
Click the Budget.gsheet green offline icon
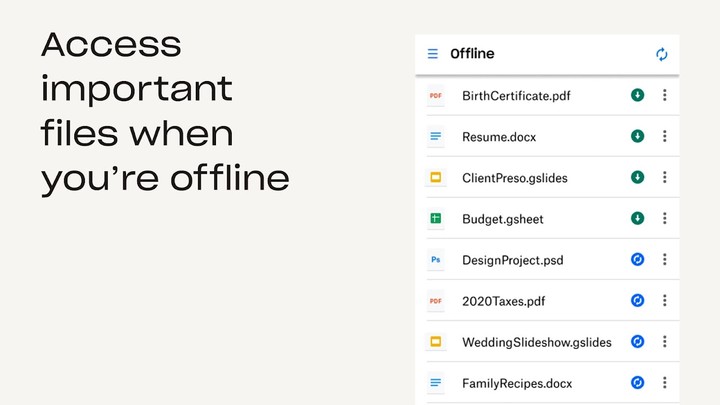click(637, 218)
